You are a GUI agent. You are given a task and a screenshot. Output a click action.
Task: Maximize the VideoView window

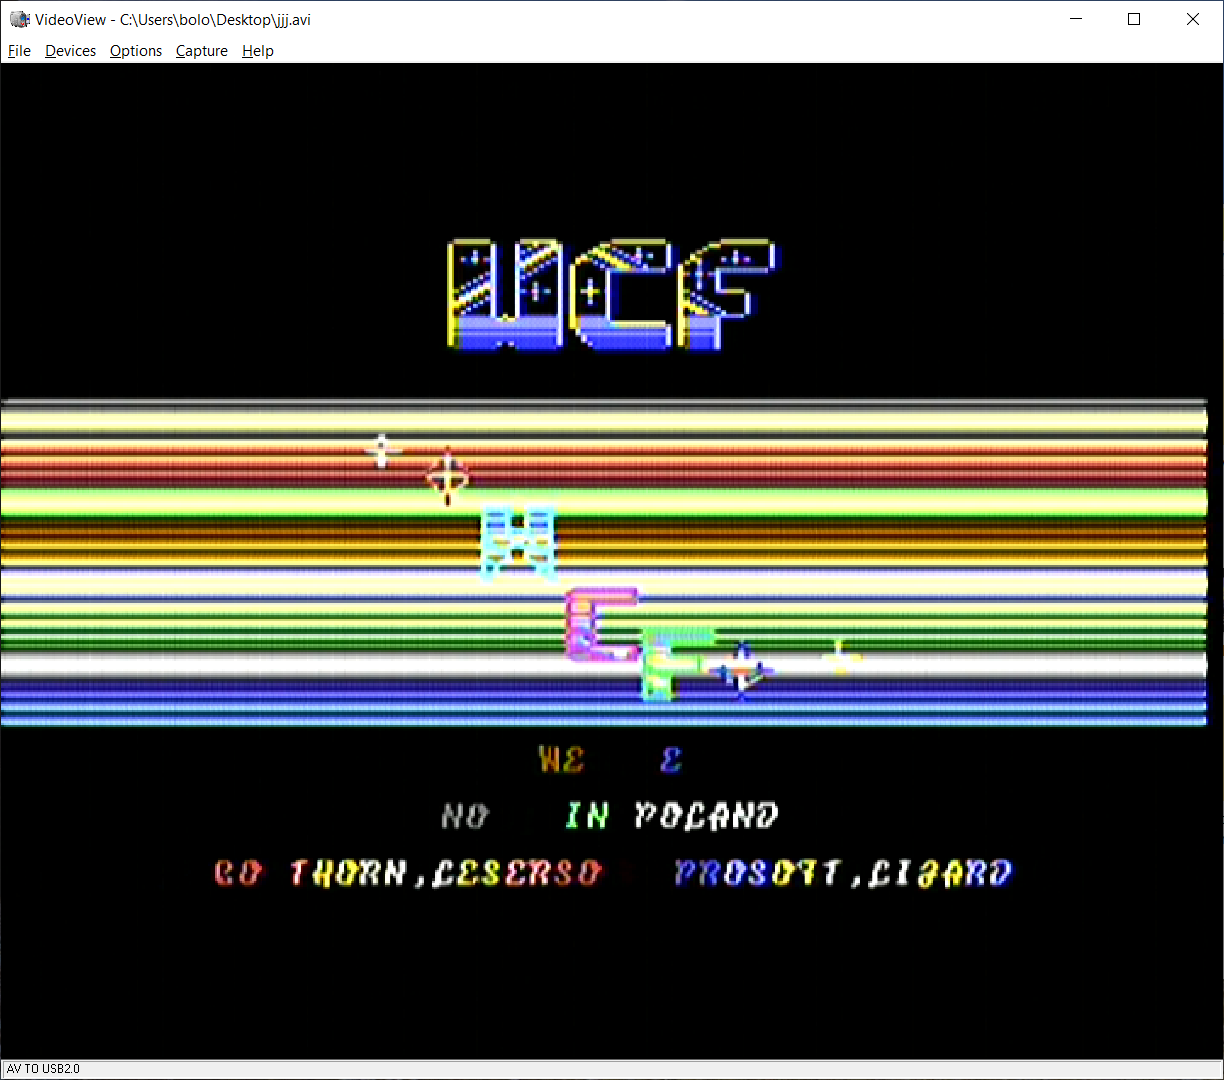(x=1134, y=19)
